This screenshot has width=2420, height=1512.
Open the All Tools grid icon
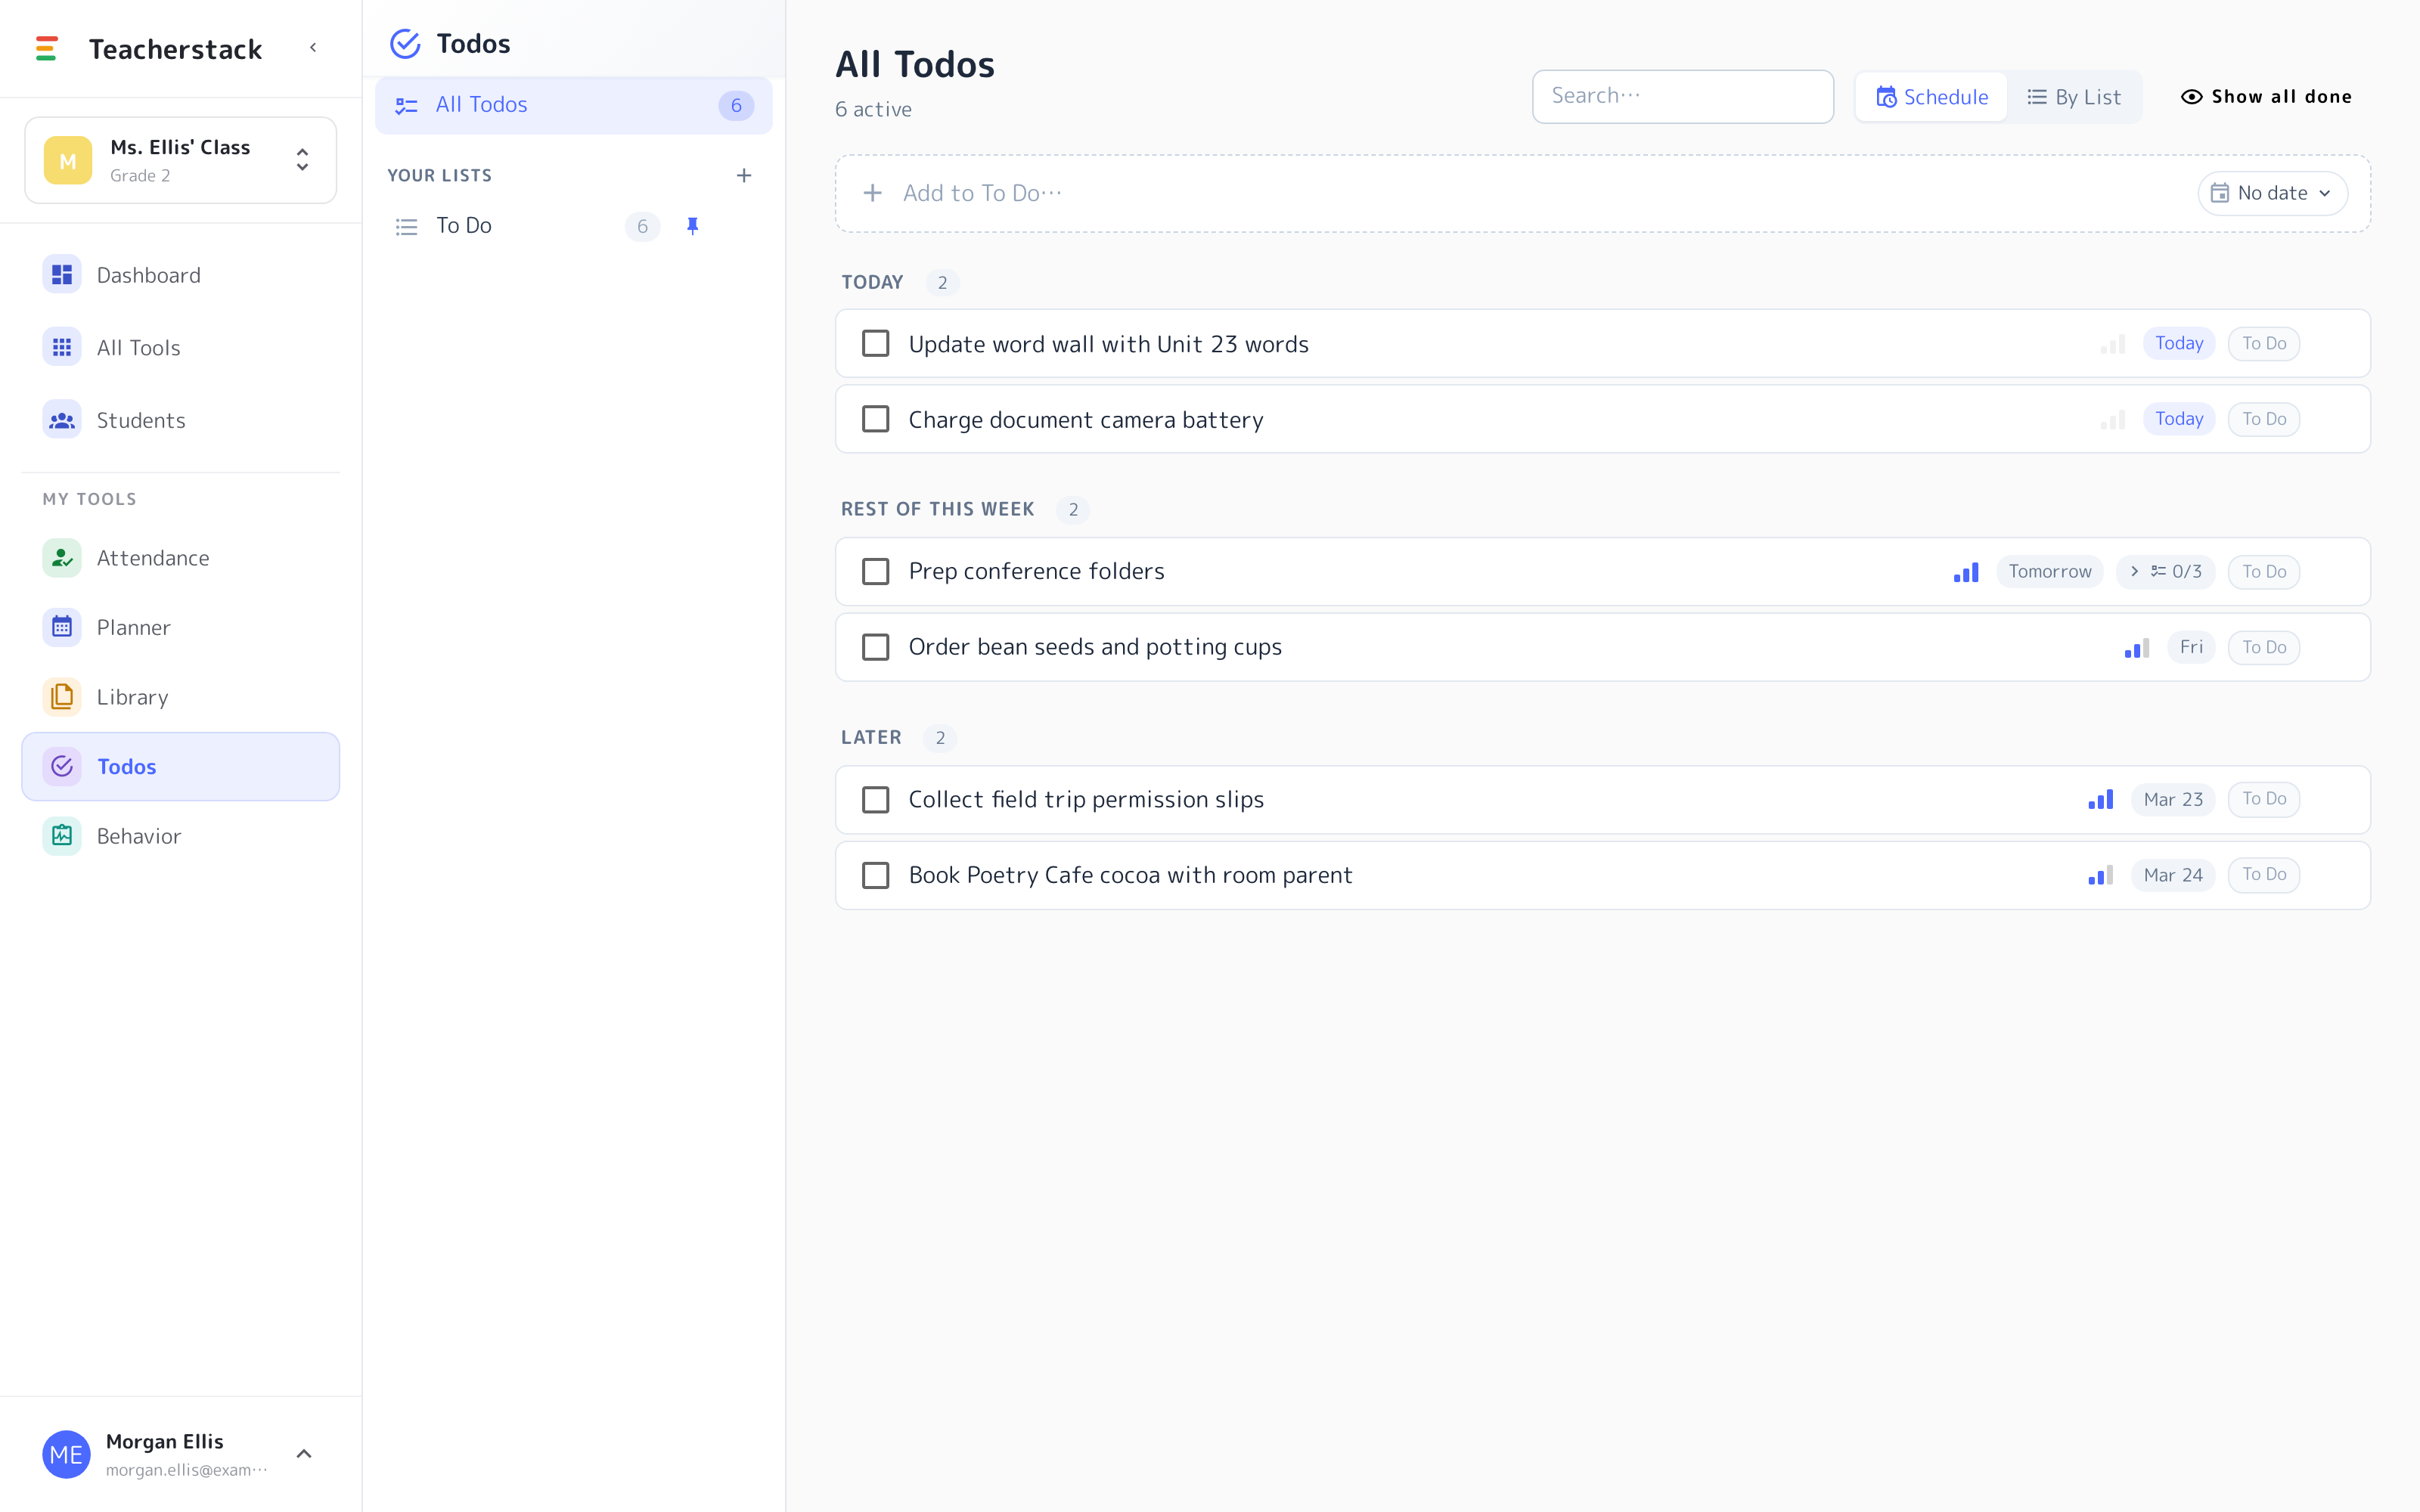[x=62, y=347]
